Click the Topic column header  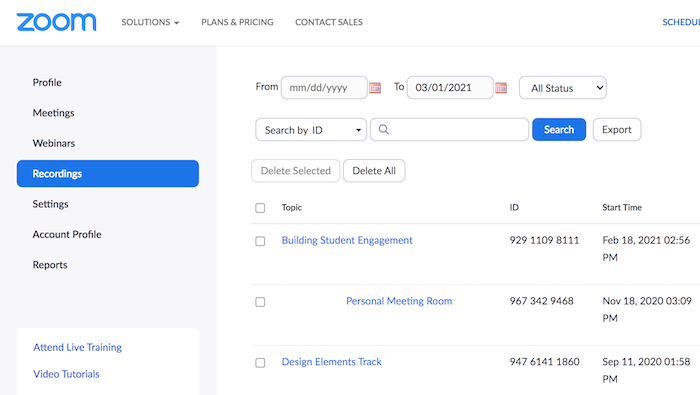pos(292,208)
